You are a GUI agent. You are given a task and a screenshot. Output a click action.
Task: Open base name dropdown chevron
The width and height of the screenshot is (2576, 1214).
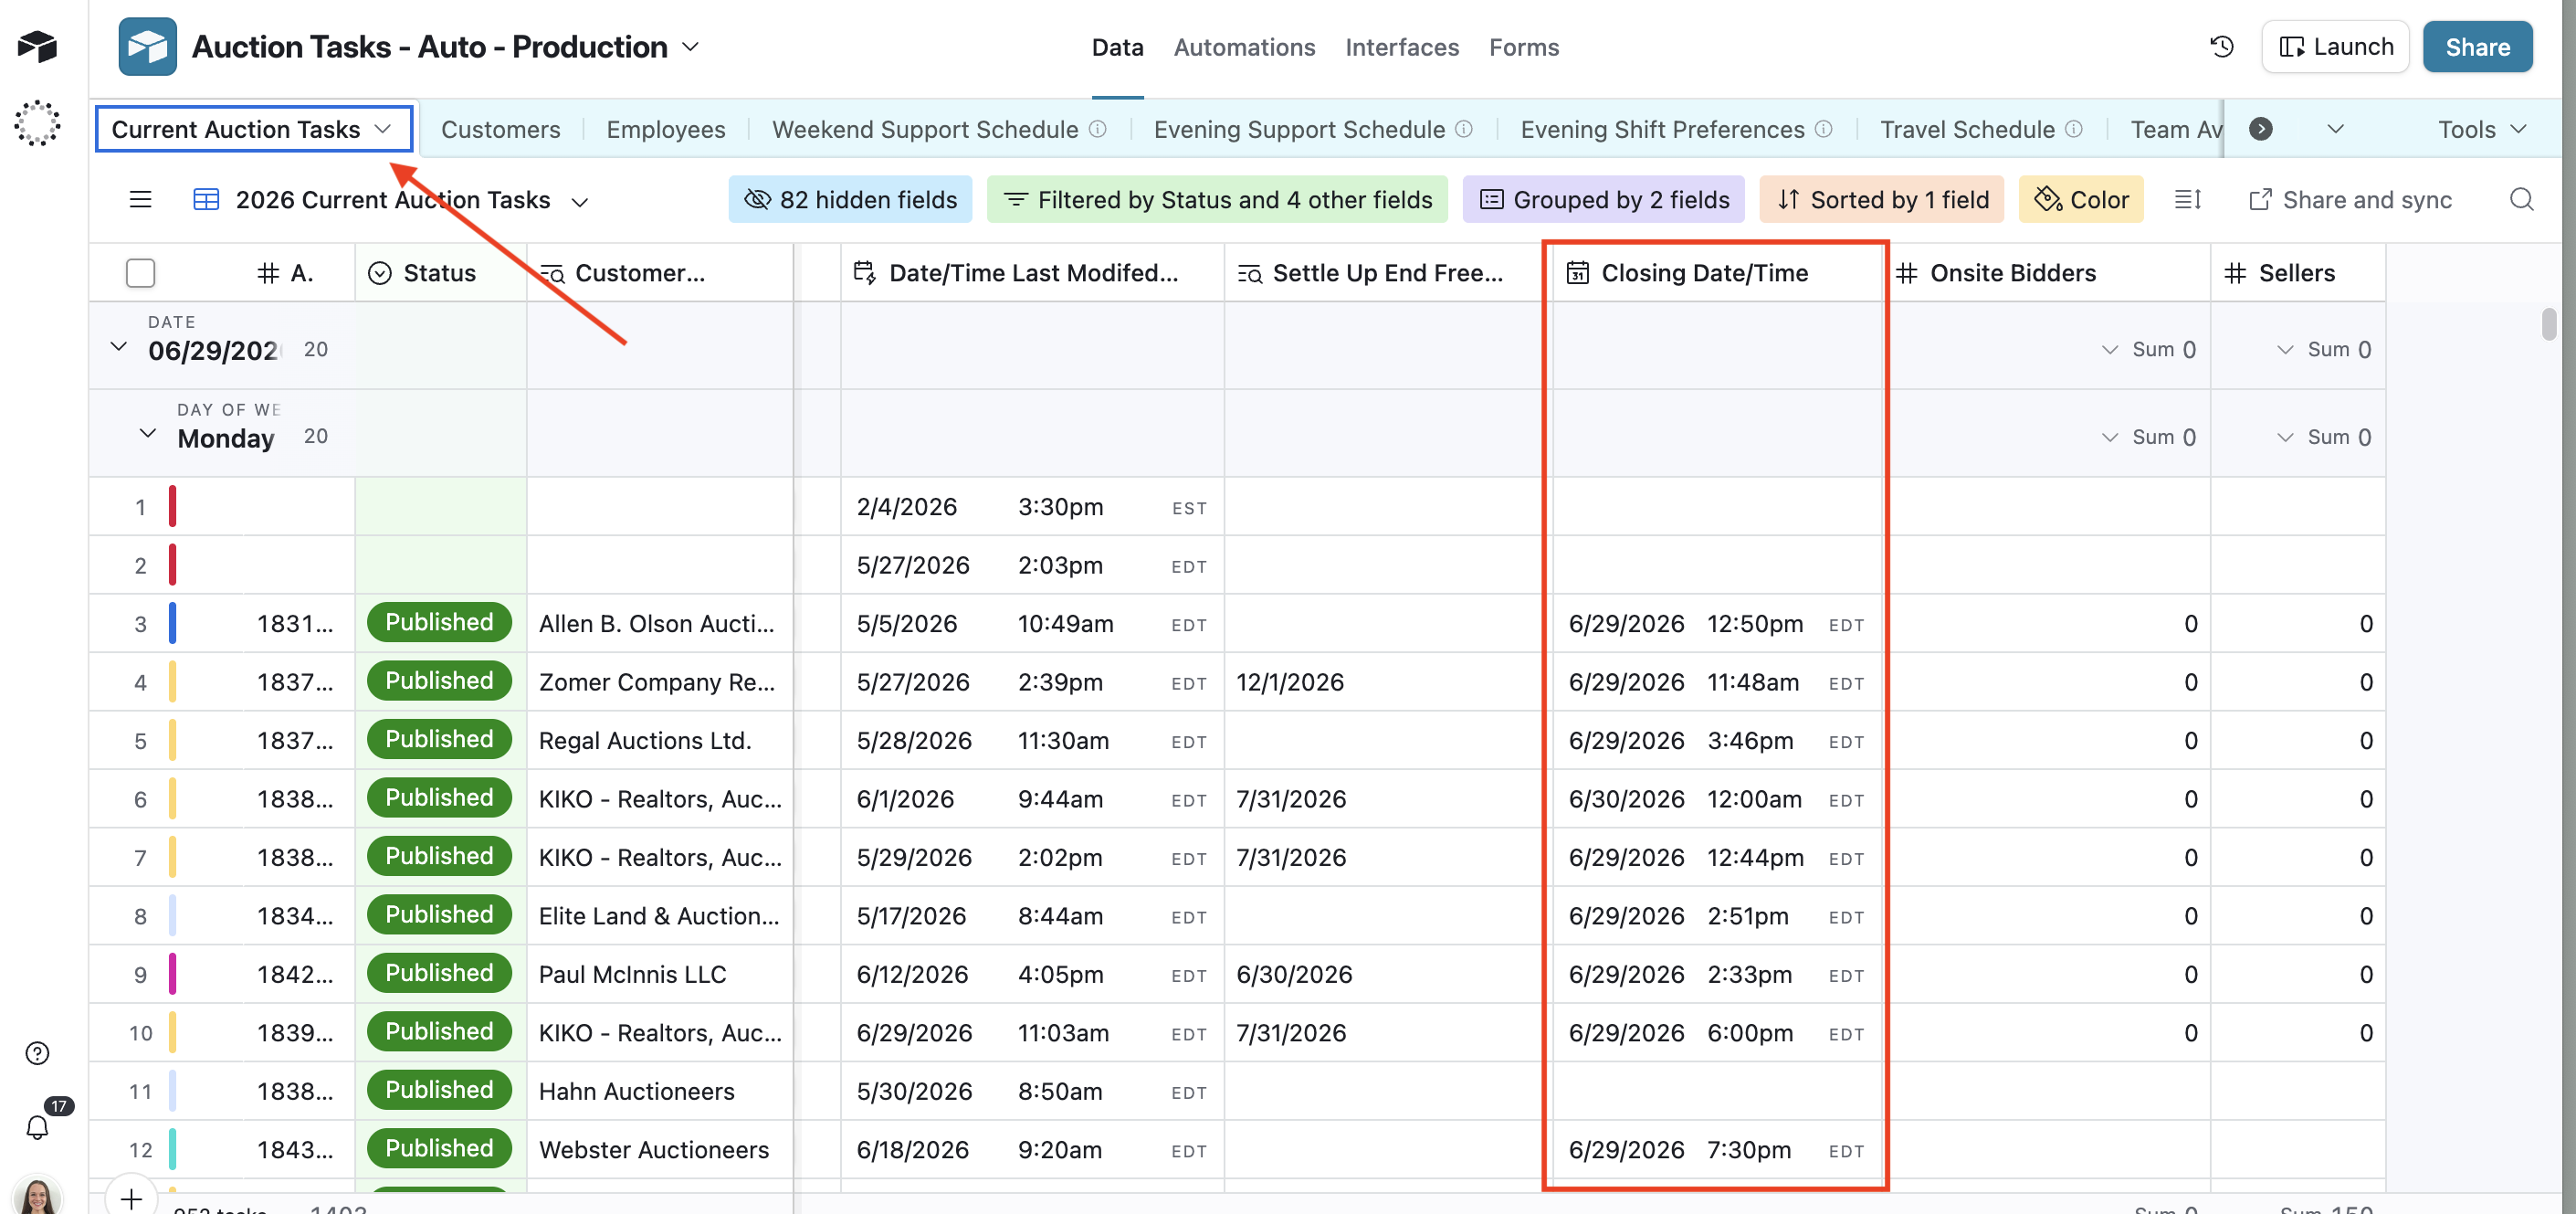(690, 47)
